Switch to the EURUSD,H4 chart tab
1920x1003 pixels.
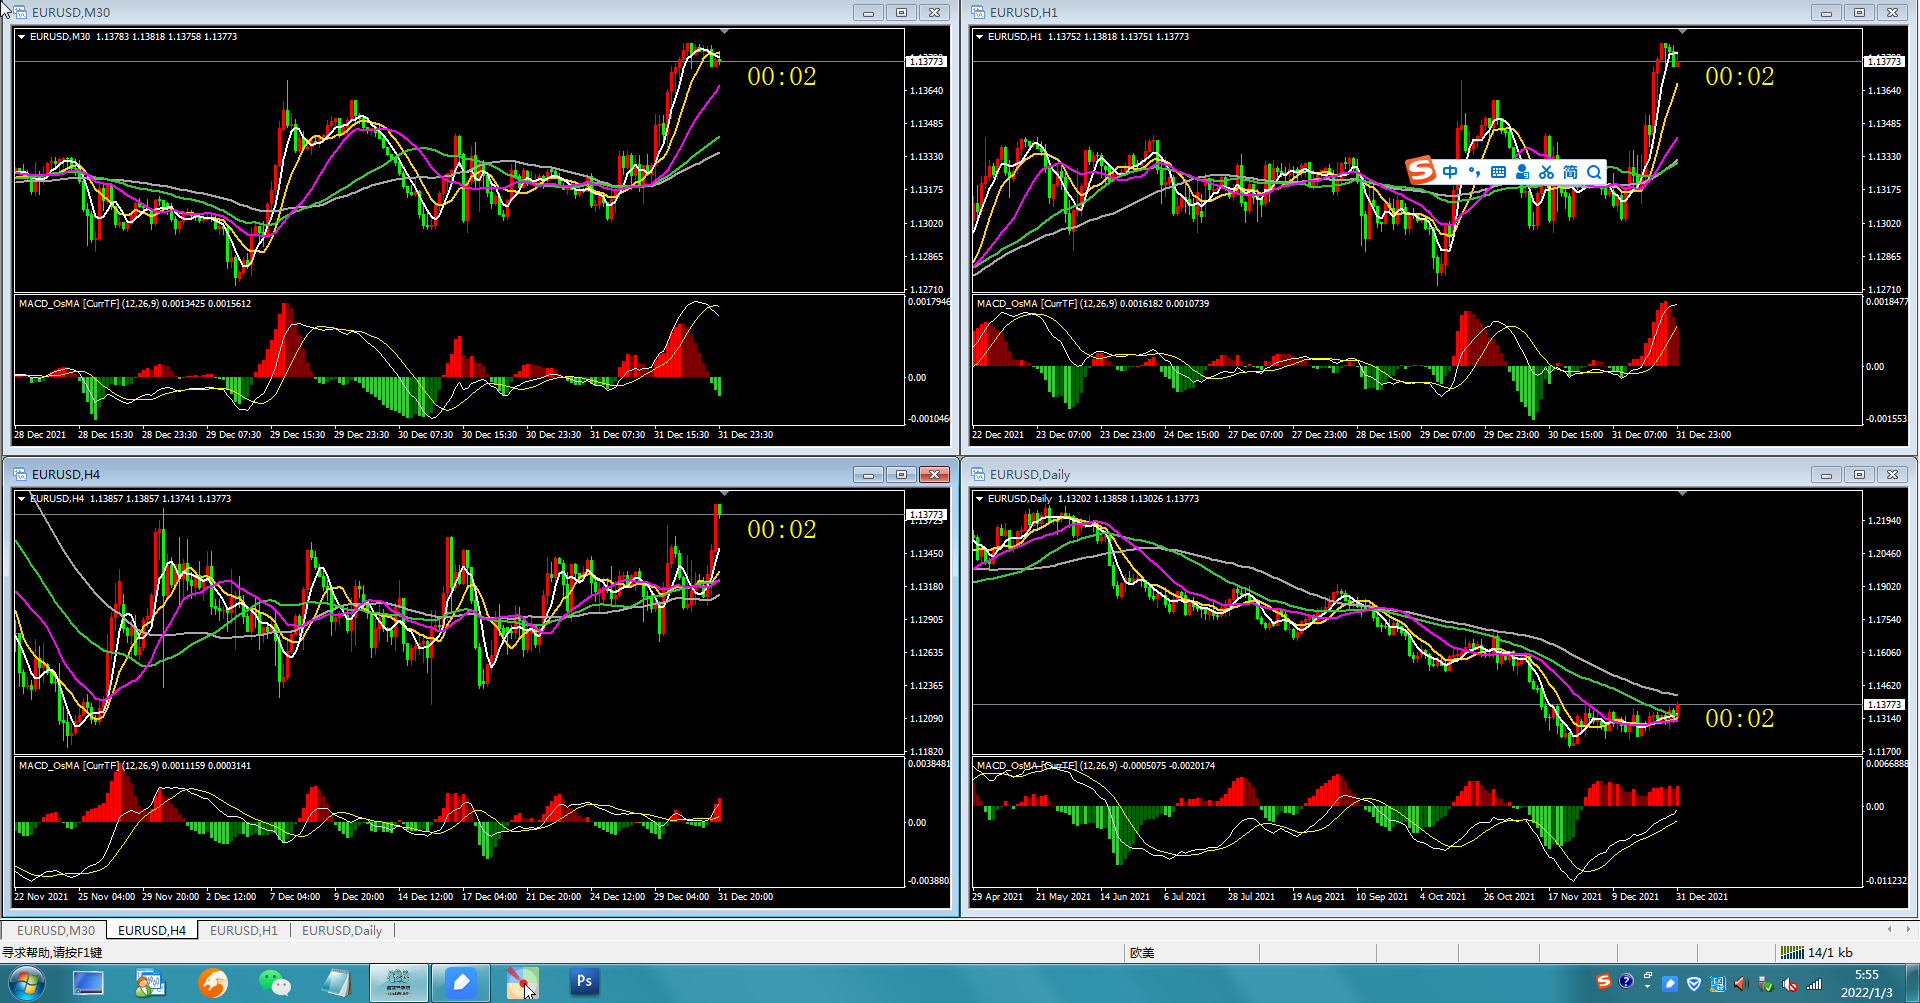tap(152, 930)
